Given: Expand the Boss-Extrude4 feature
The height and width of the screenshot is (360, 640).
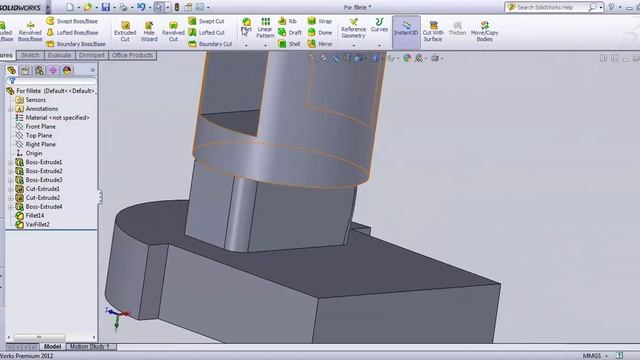Looking at the screenshot, I should point(10,207).
